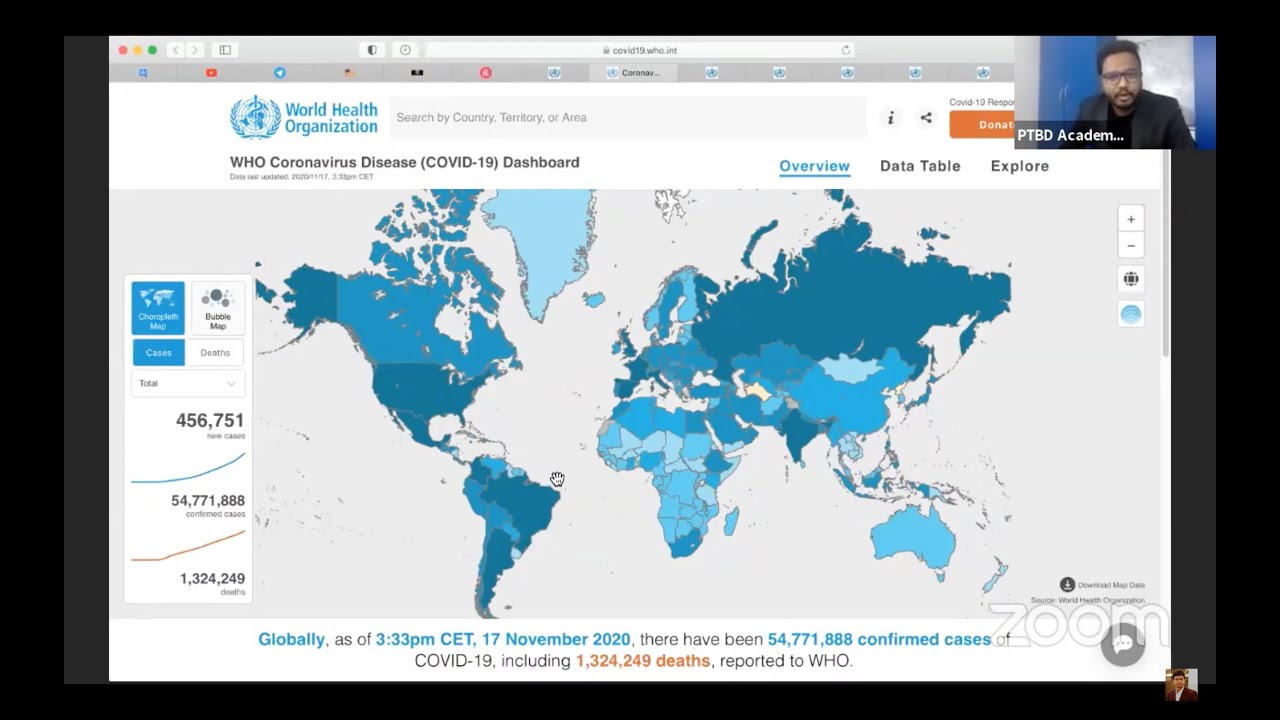Open the Explore tab
The image size is (1280, 720).
point(1019,166)
